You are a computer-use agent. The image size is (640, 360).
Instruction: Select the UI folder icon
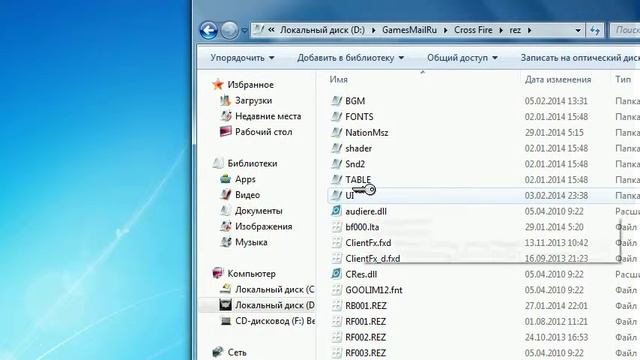point(336,196)
